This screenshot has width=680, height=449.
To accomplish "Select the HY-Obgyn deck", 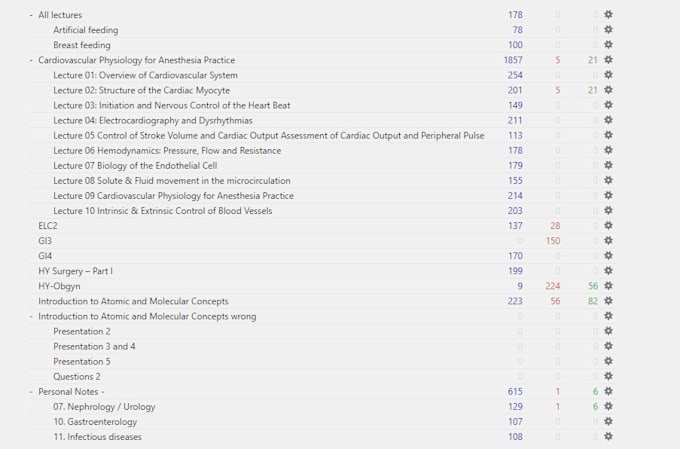I will 59,286.
